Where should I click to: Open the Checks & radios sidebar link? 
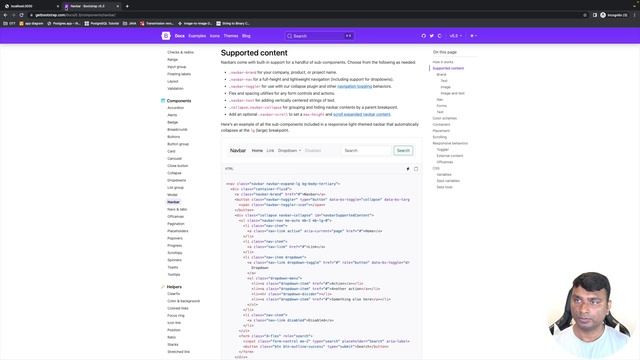[180, 52]
